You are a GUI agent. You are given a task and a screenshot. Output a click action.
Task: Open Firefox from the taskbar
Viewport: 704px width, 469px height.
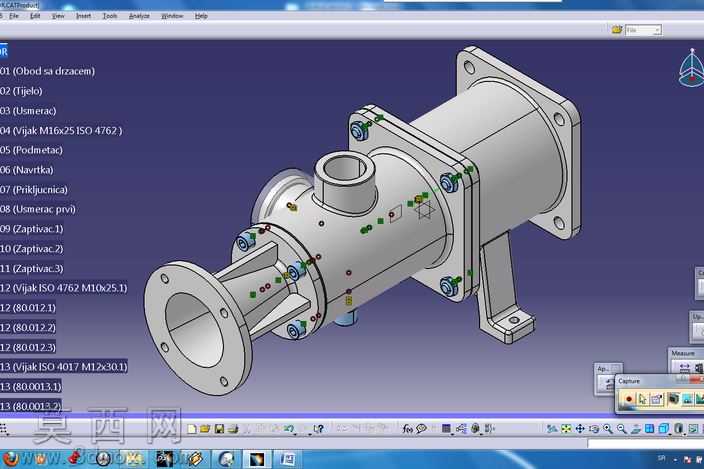pos(11,459)
